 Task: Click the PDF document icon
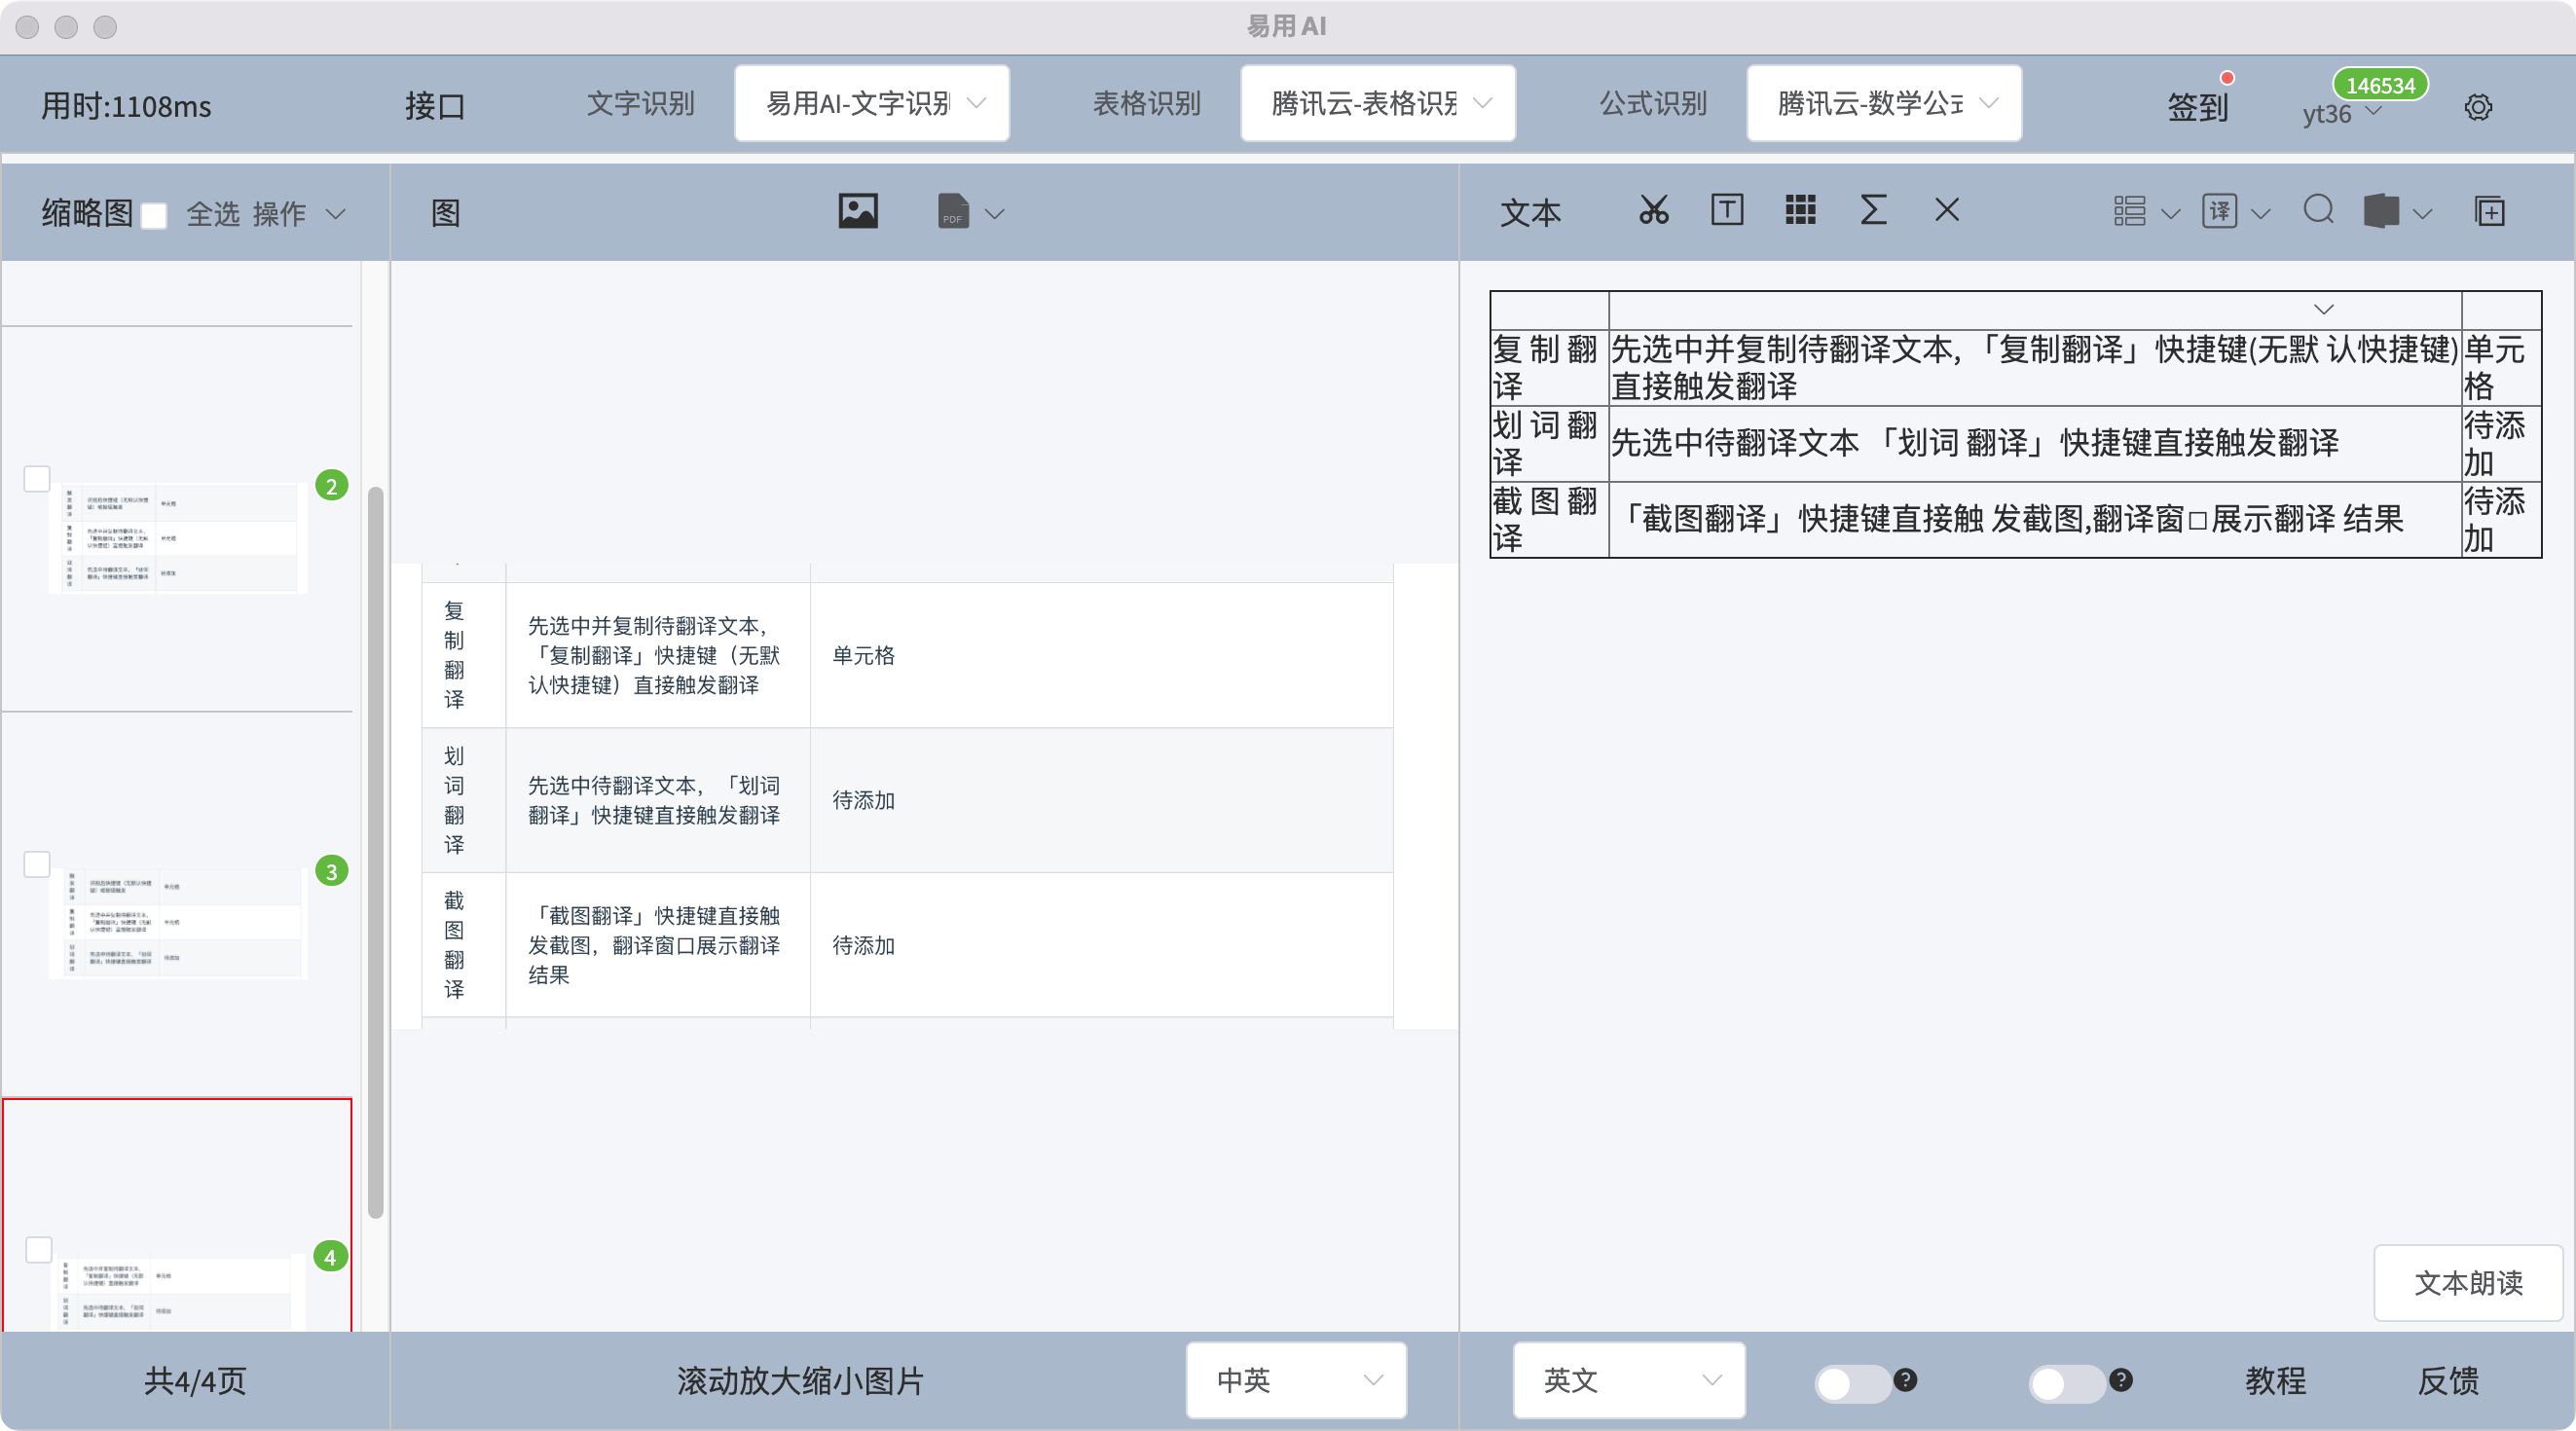953,211
